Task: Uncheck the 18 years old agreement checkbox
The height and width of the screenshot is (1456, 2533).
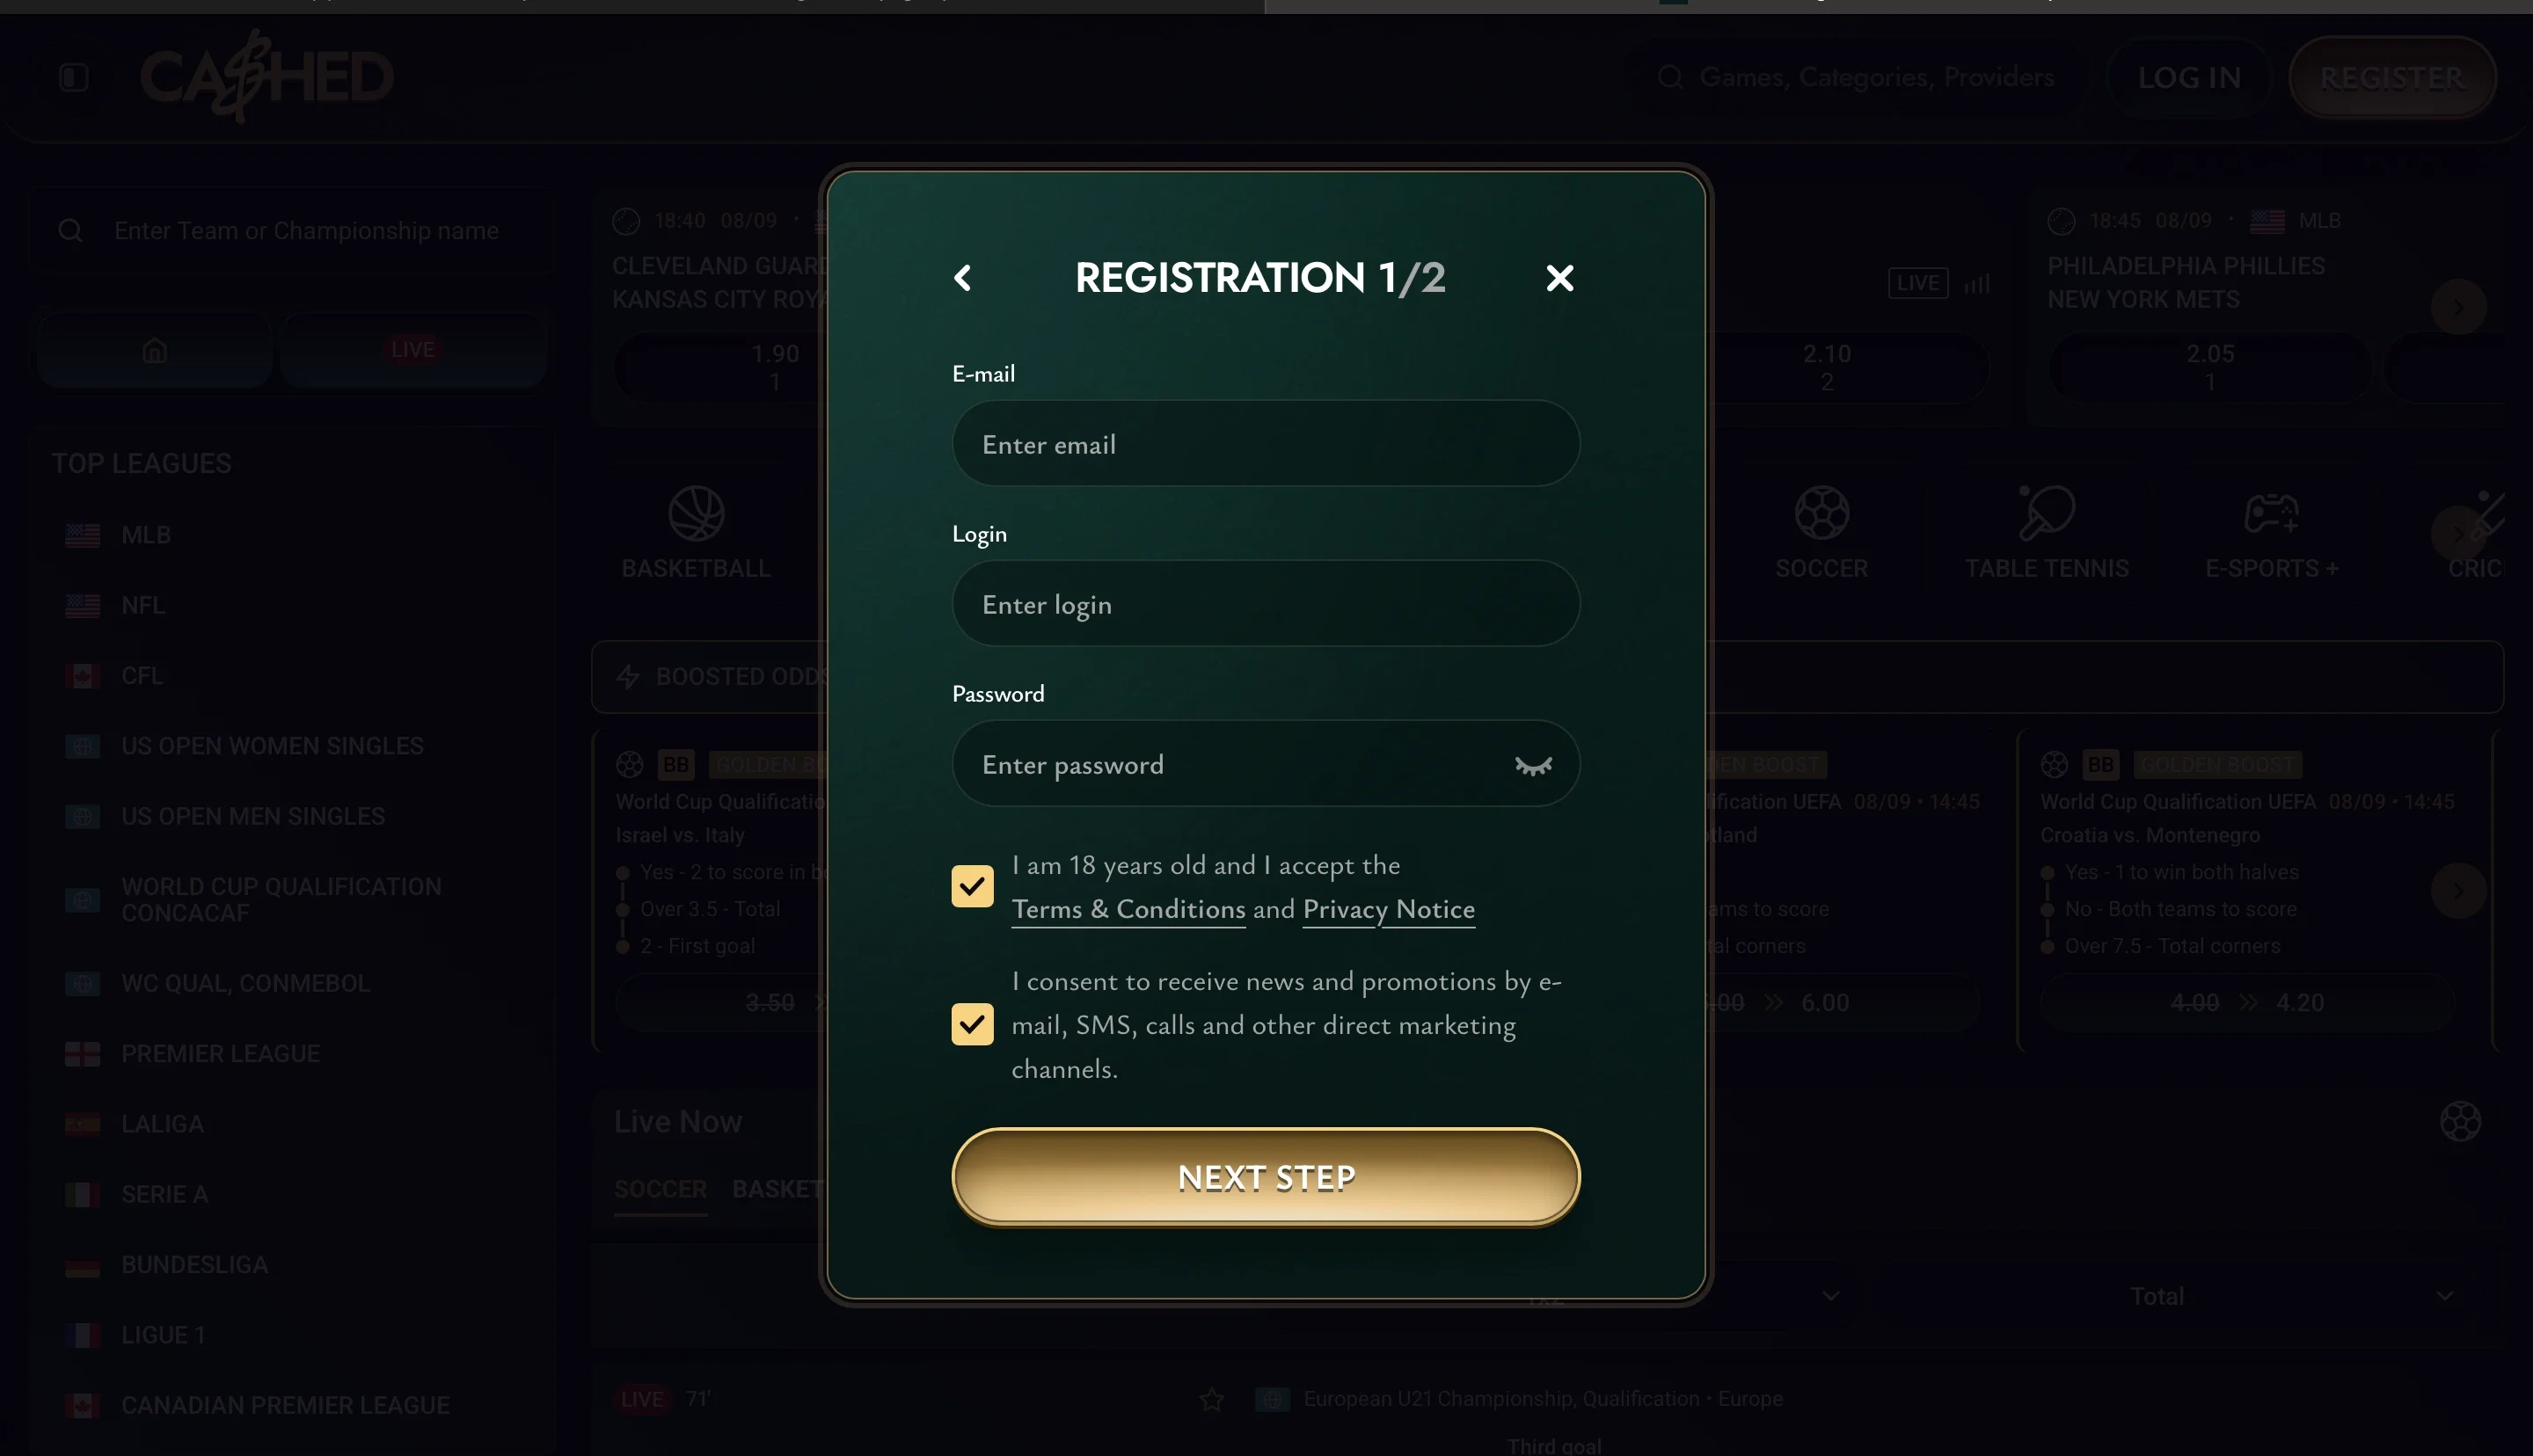Action: 972,886
